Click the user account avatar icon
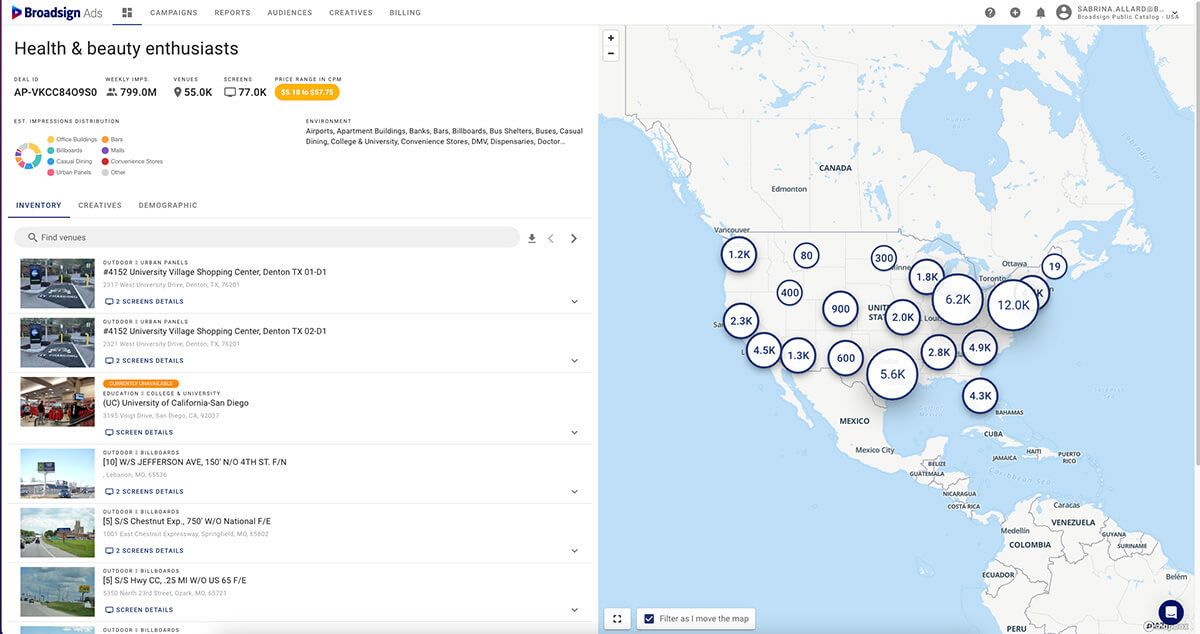 pos(1064,12)
